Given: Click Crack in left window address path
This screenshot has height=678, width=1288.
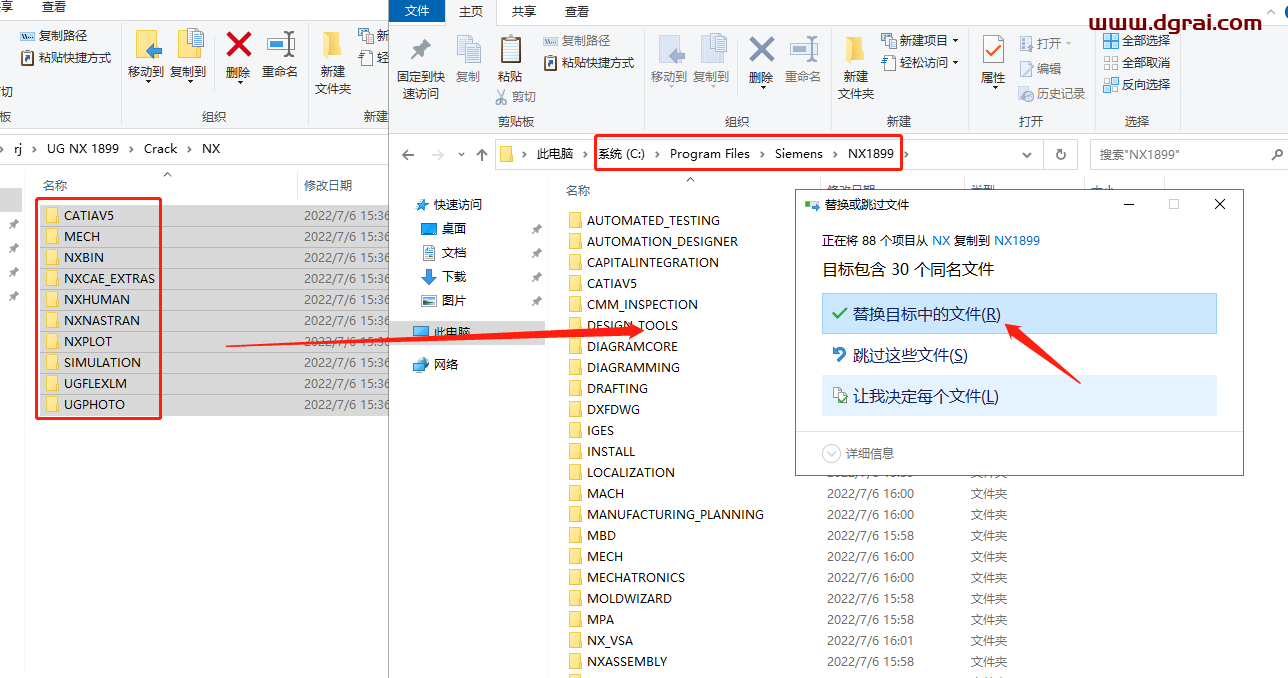Looking at the screenshot, I should coord(160,148).
